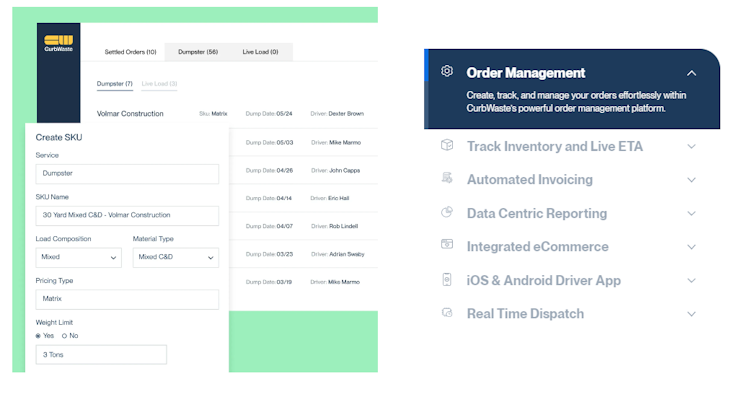Expand Track Inventory and Live ETA chevron
The height and width of the screenshot is (415, 750).
(691, 146)
